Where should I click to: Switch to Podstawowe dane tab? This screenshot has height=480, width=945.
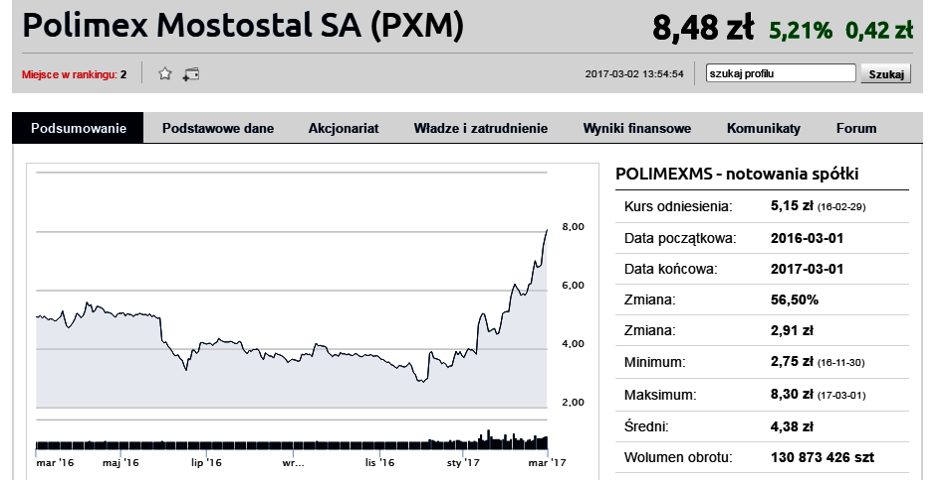point(218,128)
